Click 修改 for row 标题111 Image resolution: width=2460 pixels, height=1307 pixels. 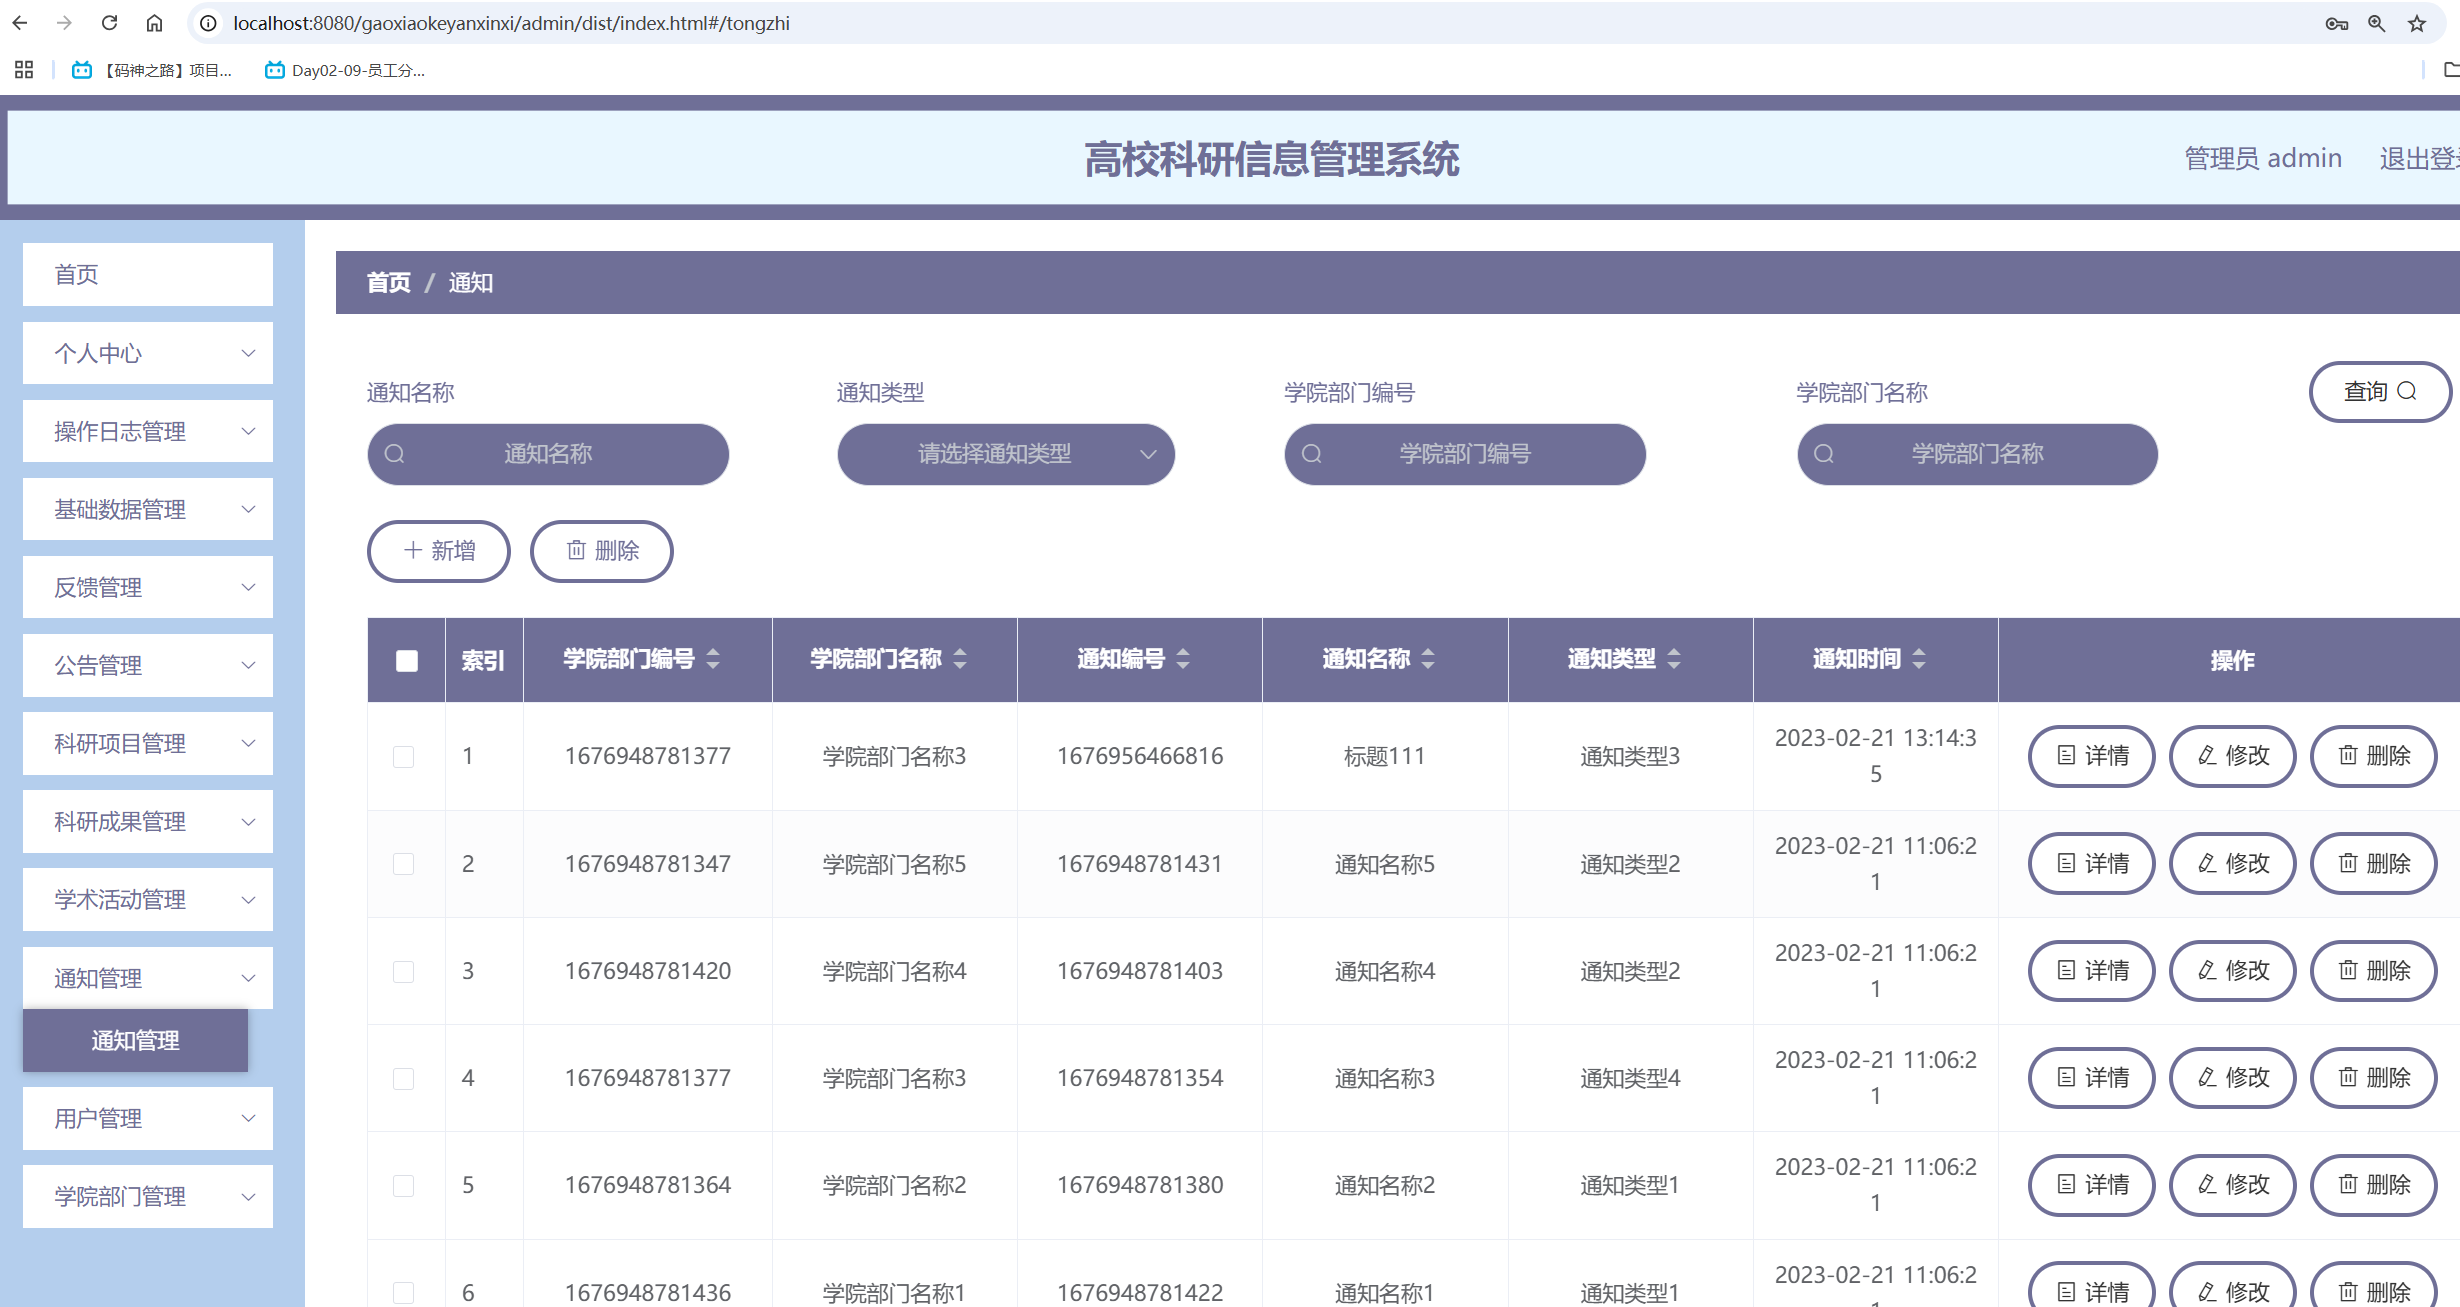2233,756
